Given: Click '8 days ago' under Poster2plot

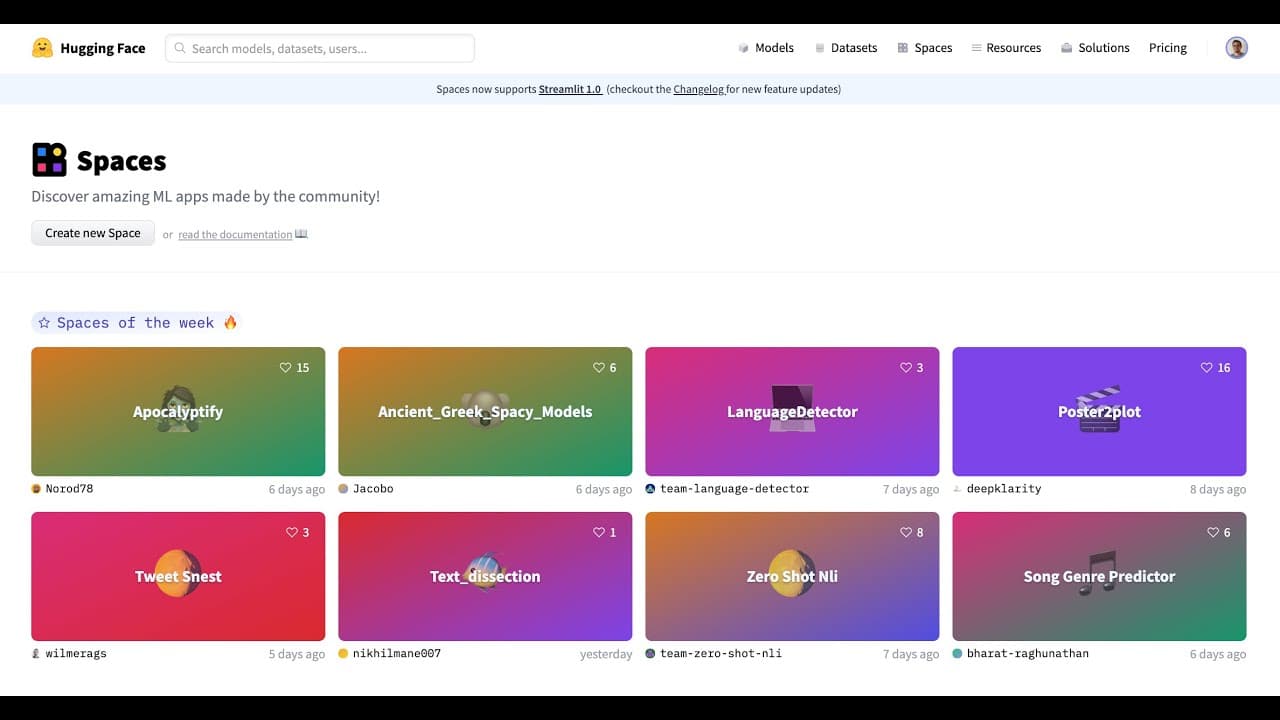Looking at the screenshot, I should pyautogui.click(x=1218, y=490).
